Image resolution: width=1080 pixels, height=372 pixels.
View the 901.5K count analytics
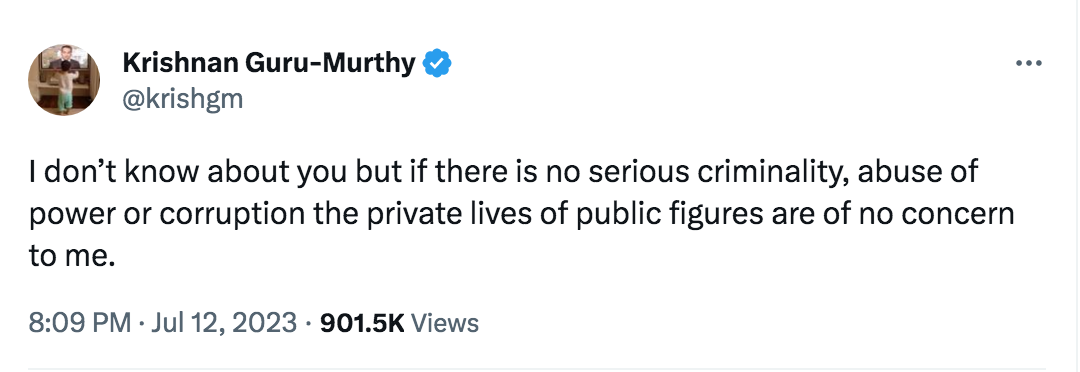[x=362, y=322]
